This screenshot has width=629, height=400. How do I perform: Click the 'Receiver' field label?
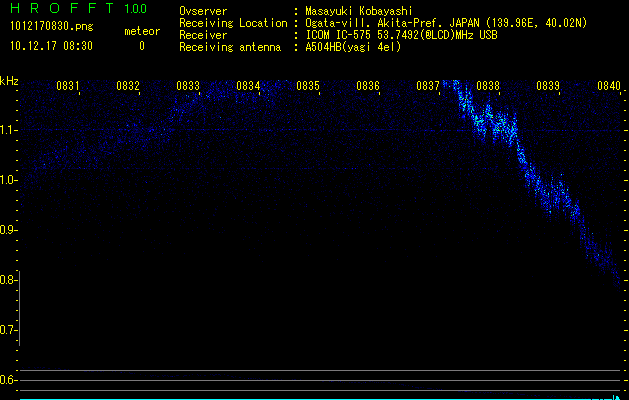[203, 35]
